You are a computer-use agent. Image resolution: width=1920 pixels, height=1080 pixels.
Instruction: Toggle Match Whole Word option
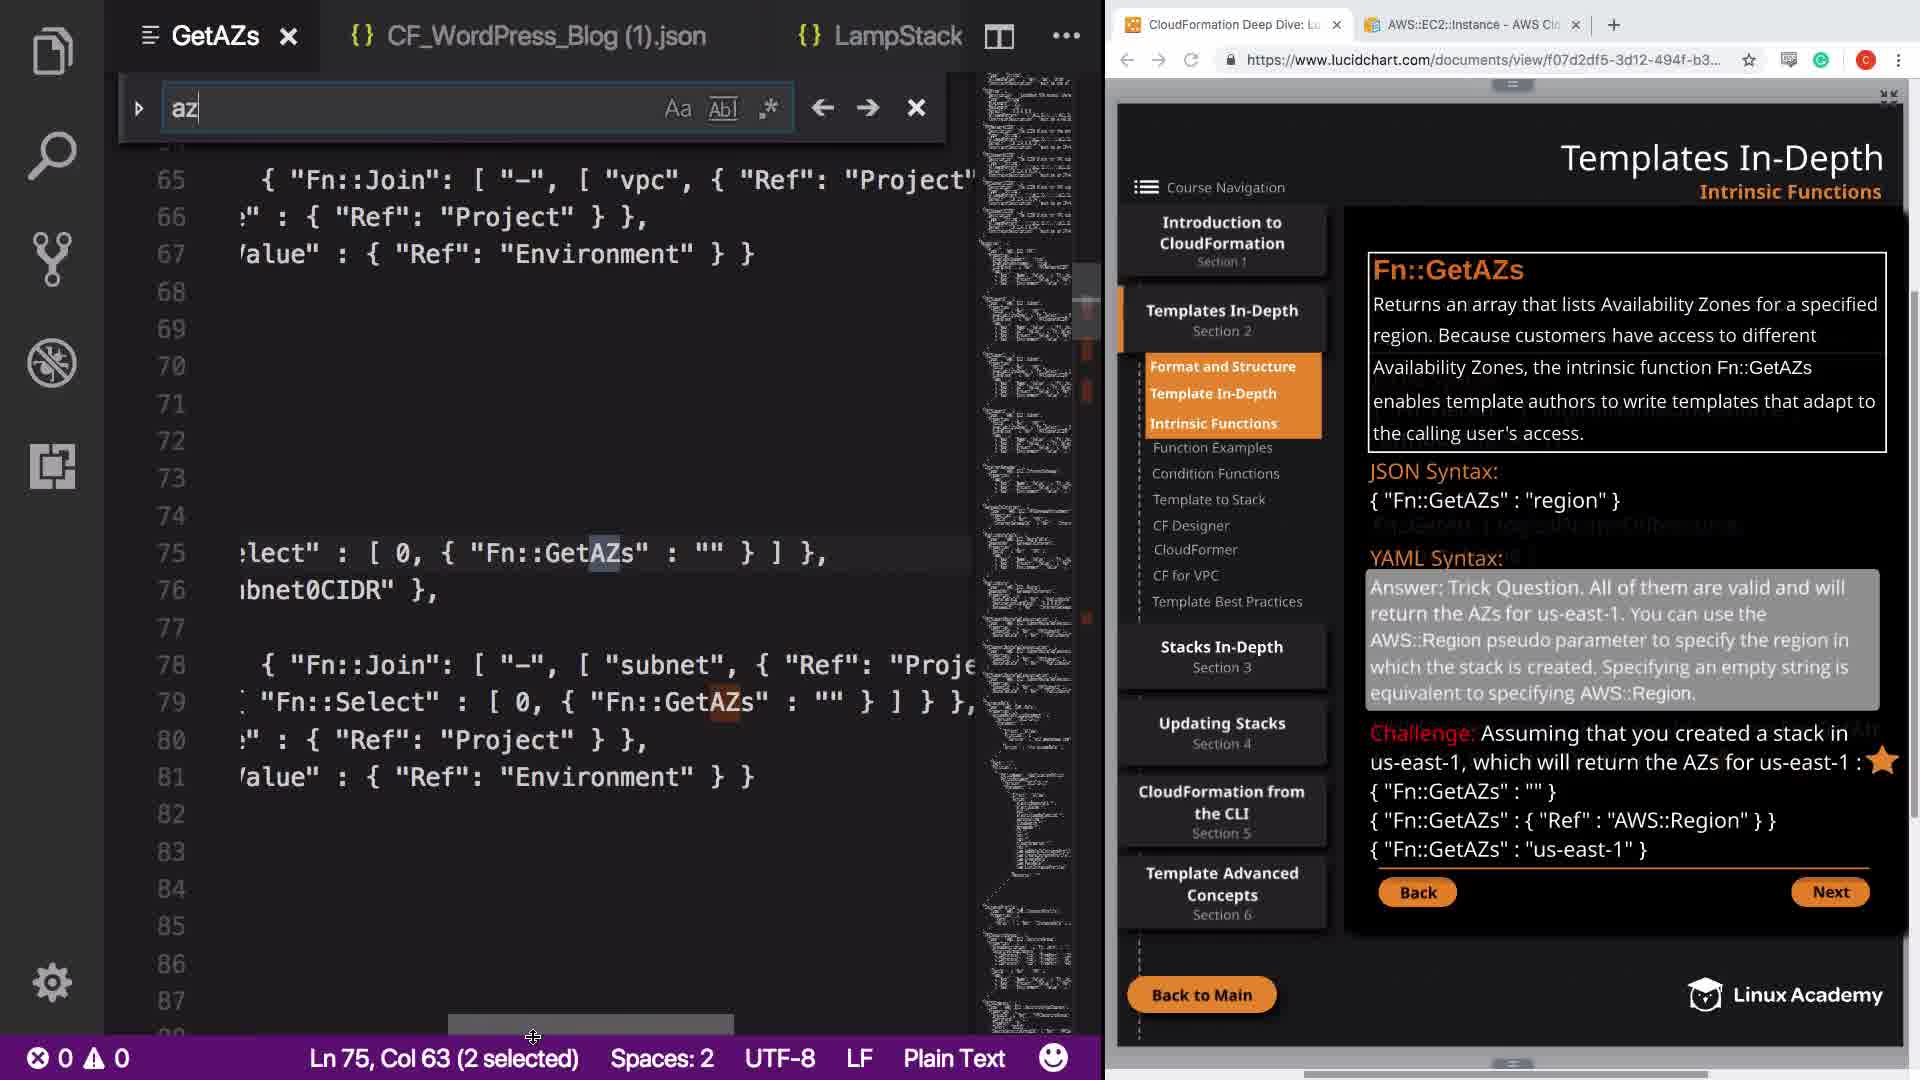723,109
